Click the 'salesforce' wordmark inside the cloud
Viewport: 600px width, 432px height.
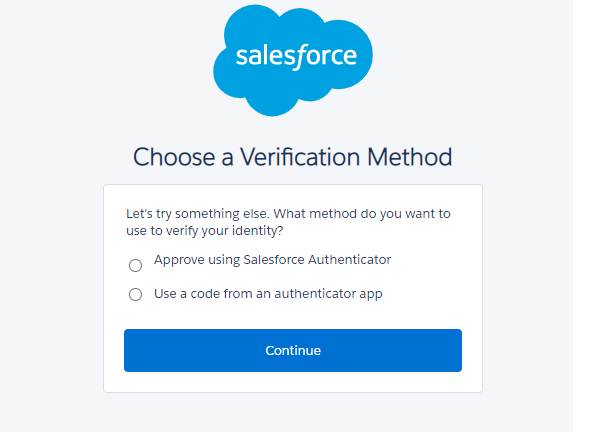(x=296, y=55)
